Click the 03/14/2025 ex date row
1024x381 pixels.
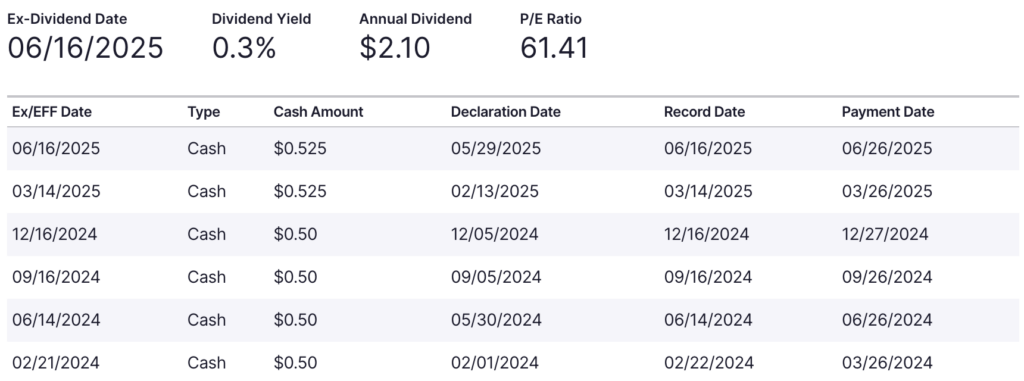coord(513,191)
